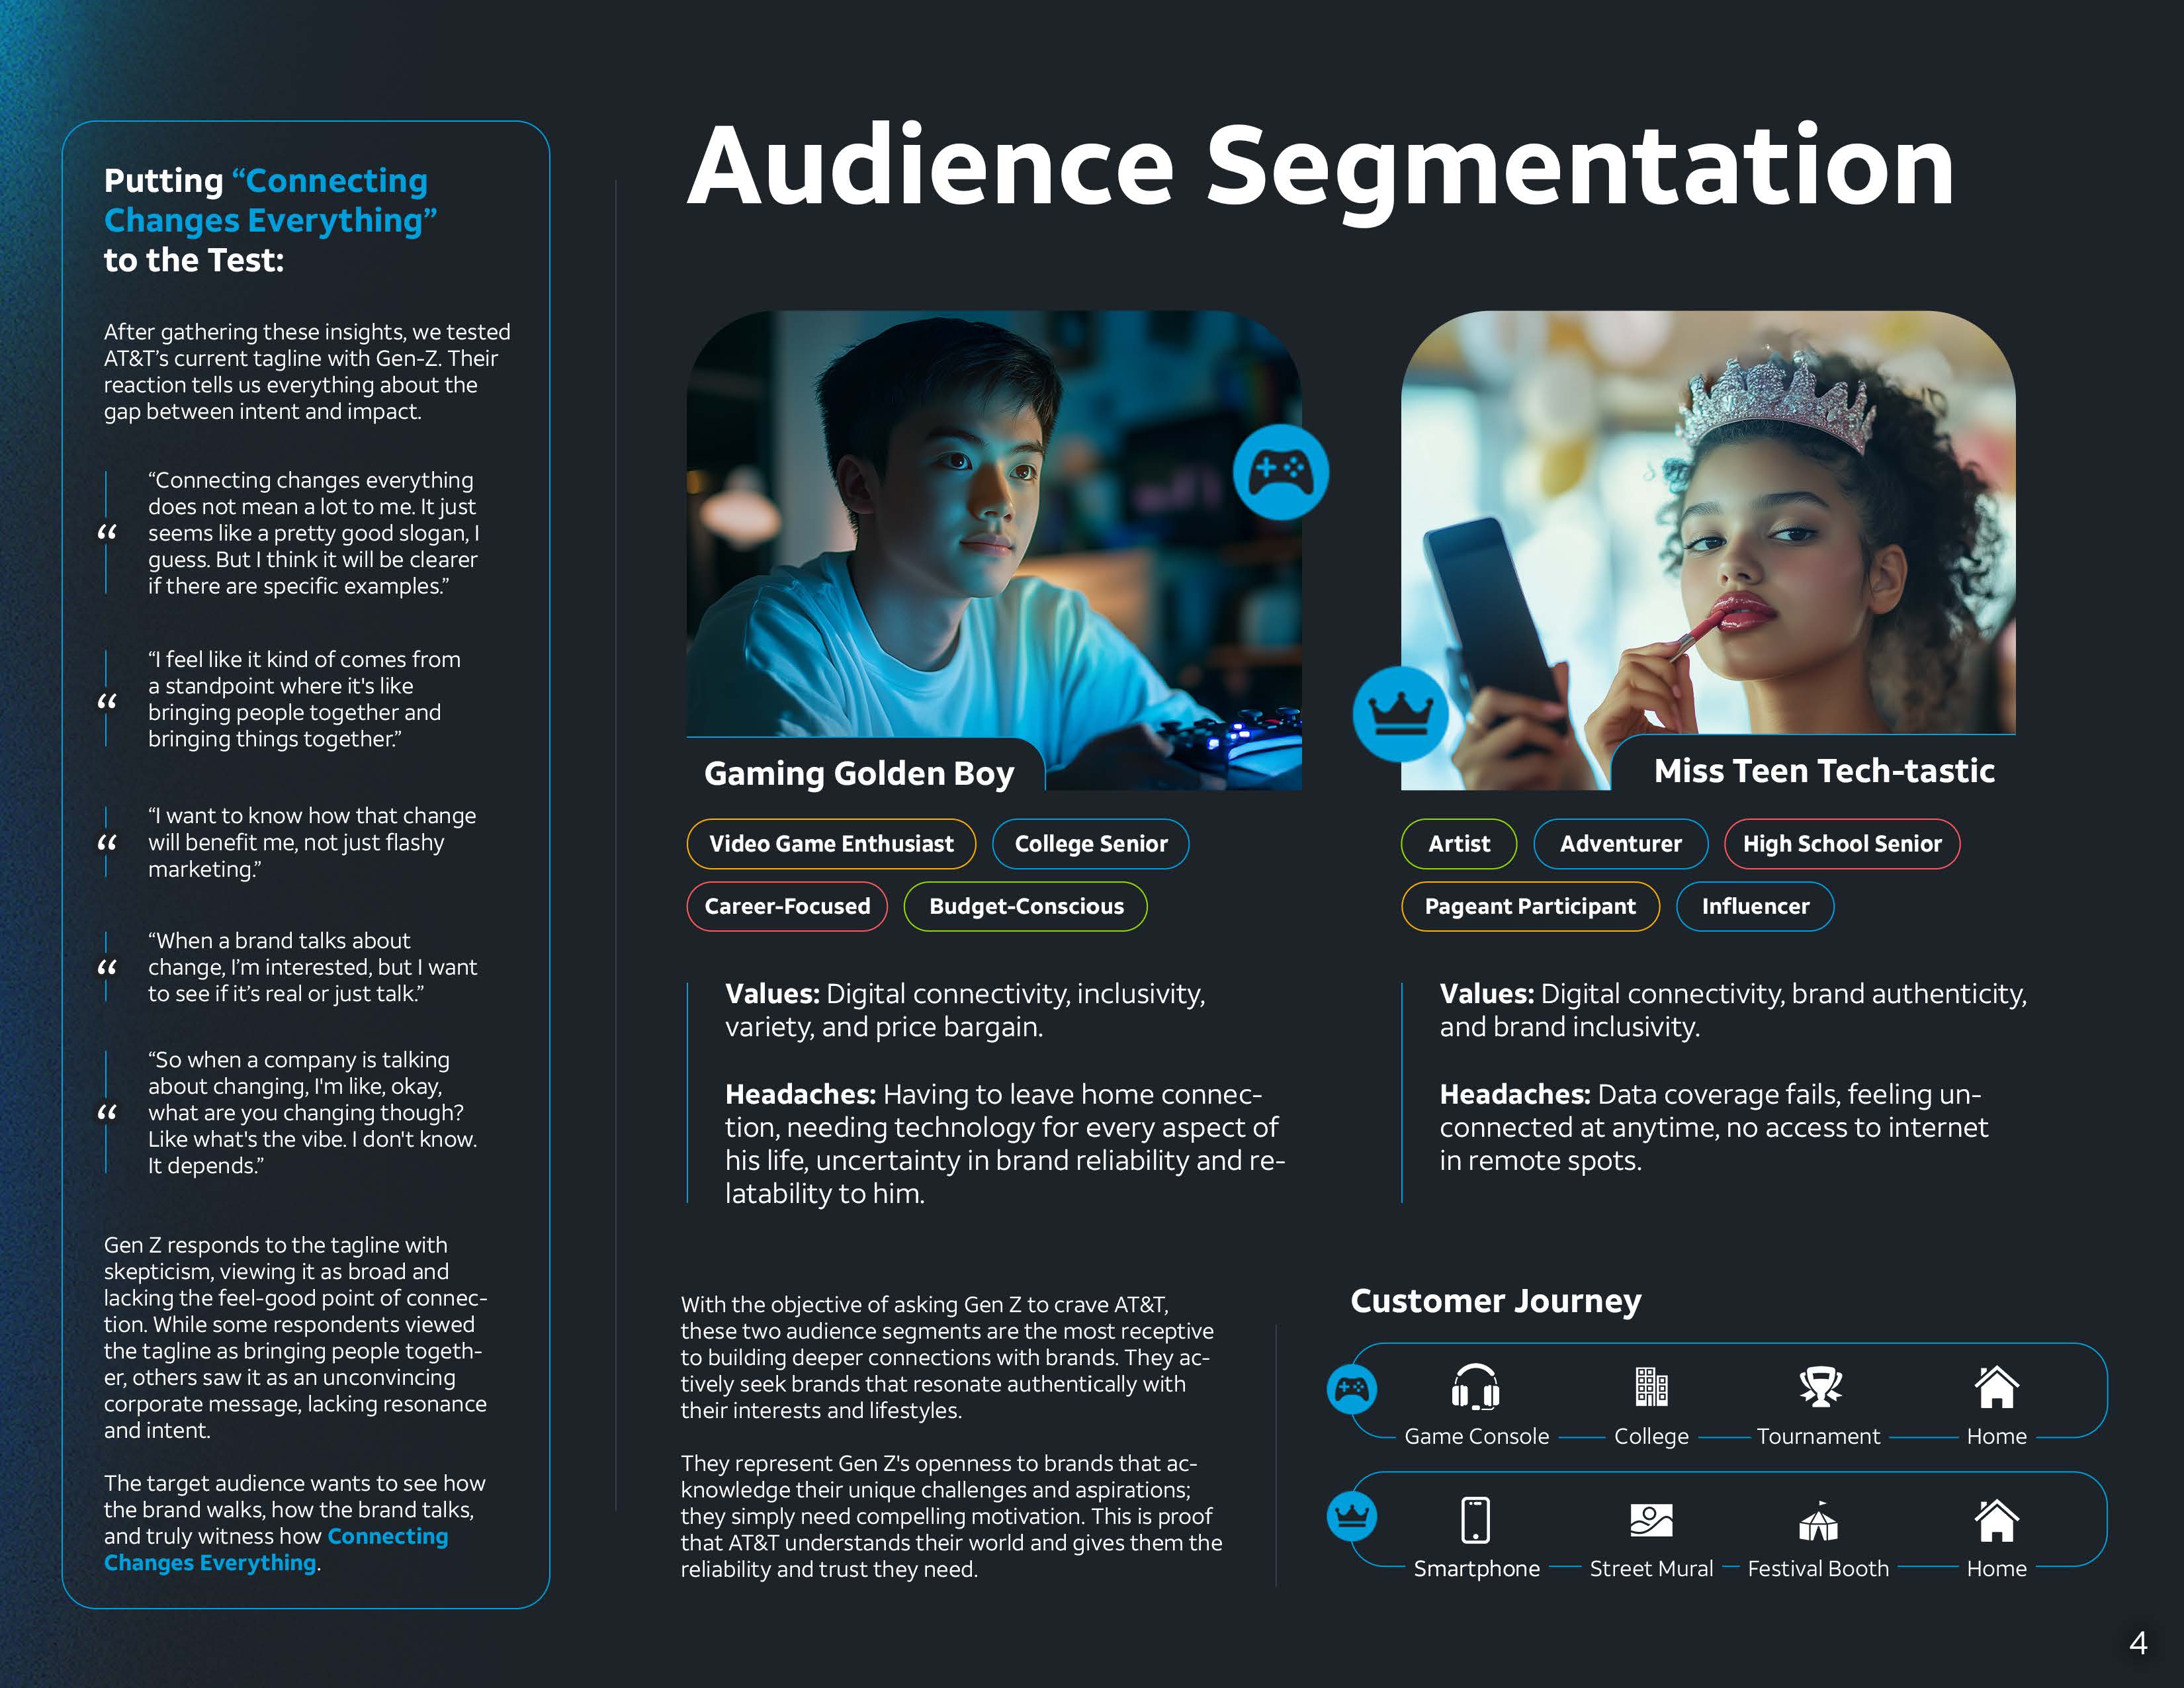
Task: Select the Video Game Enthusiast tag
Action: [x=831, y=844]
